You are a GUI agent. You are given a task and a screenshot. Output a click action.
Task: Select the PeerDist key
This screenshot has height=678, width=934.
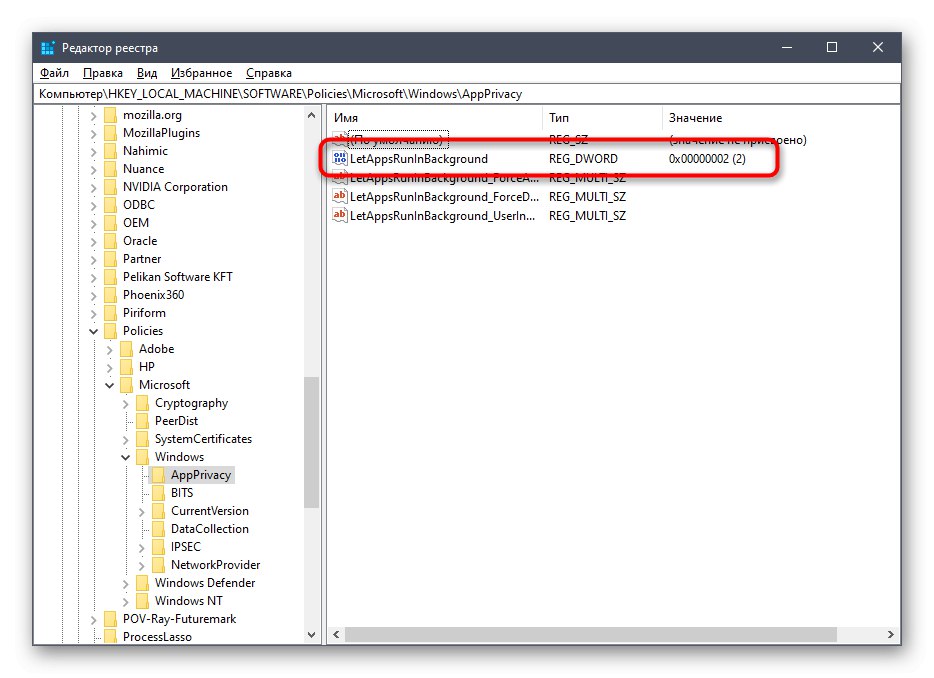point(176,421)
